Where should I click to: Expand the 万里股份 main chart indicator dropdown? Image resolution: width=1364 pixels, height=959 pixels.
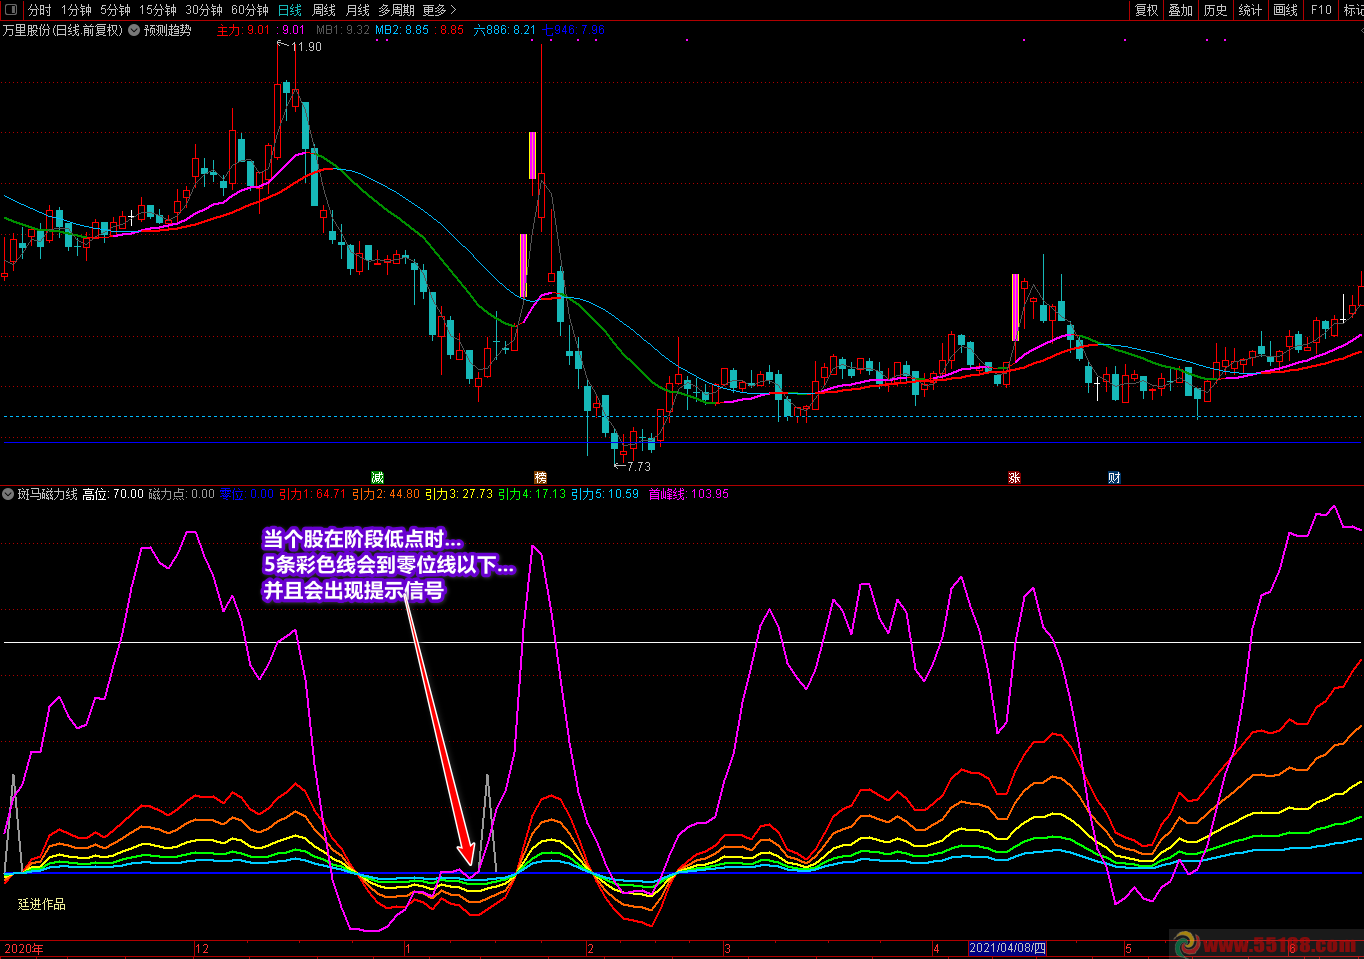point(134,30)
